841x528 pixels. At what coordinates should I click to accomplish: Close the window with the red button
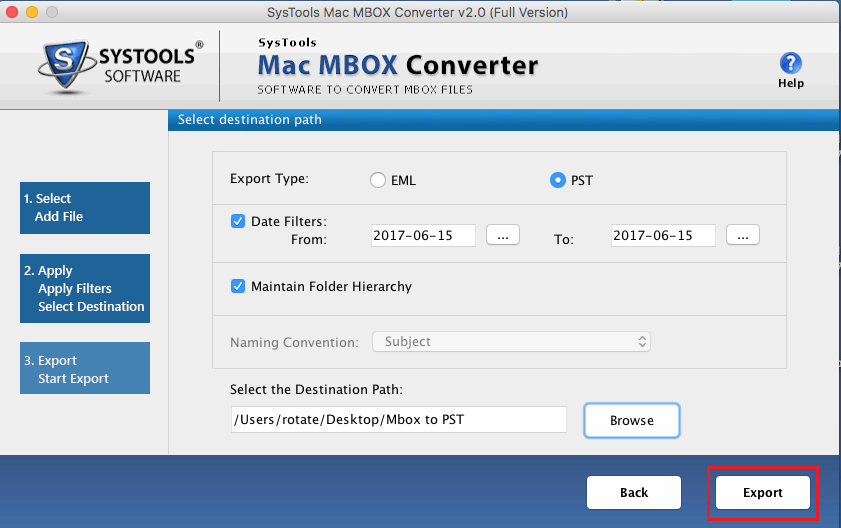[x=12, y=12]
